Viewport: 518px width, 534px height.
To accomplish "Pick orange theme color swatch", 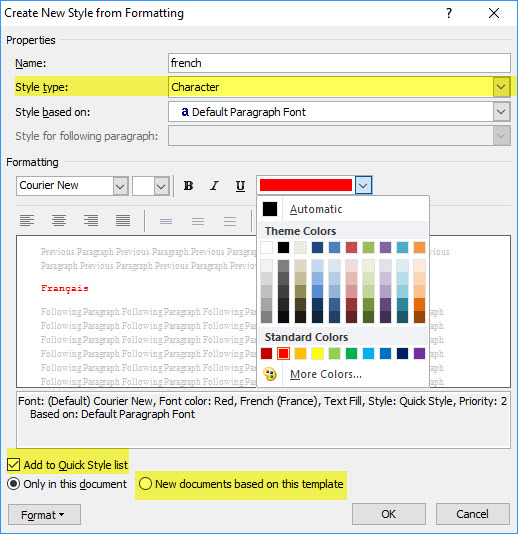I will [x=420, y=248].
